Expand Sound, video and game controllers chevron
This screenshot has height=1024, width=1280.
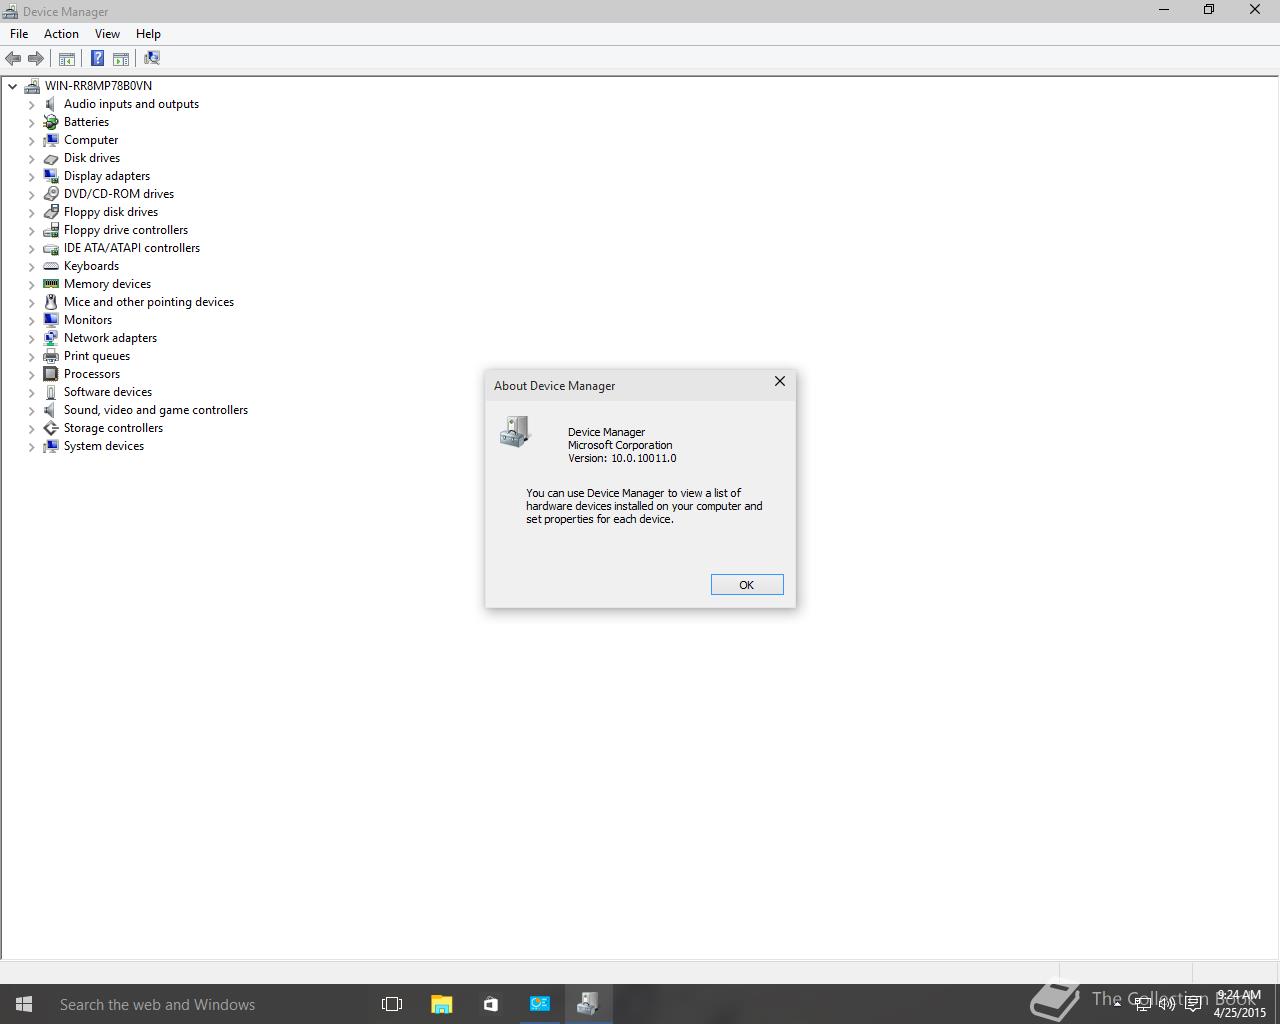31,410
